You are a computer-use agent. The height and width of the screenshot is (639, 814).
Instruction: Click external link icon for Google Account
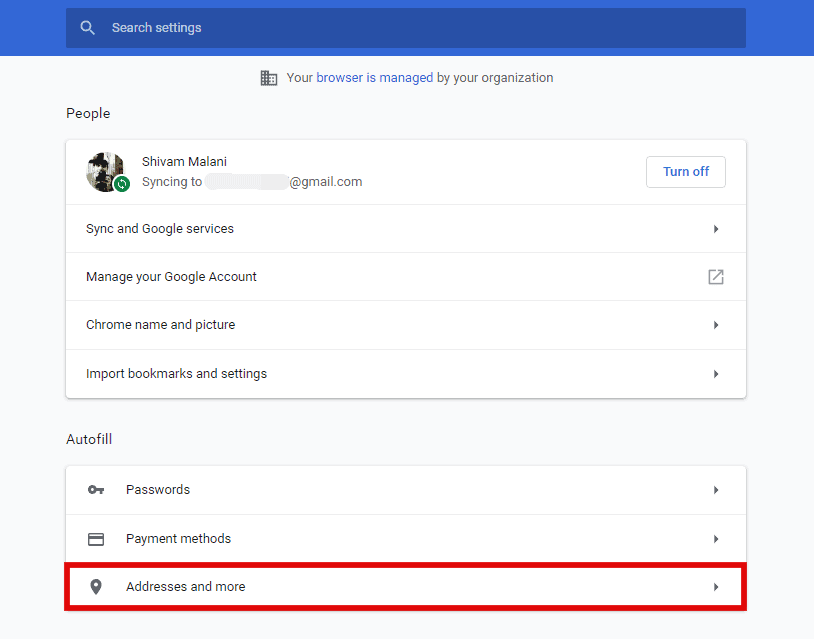coord(716,277)
